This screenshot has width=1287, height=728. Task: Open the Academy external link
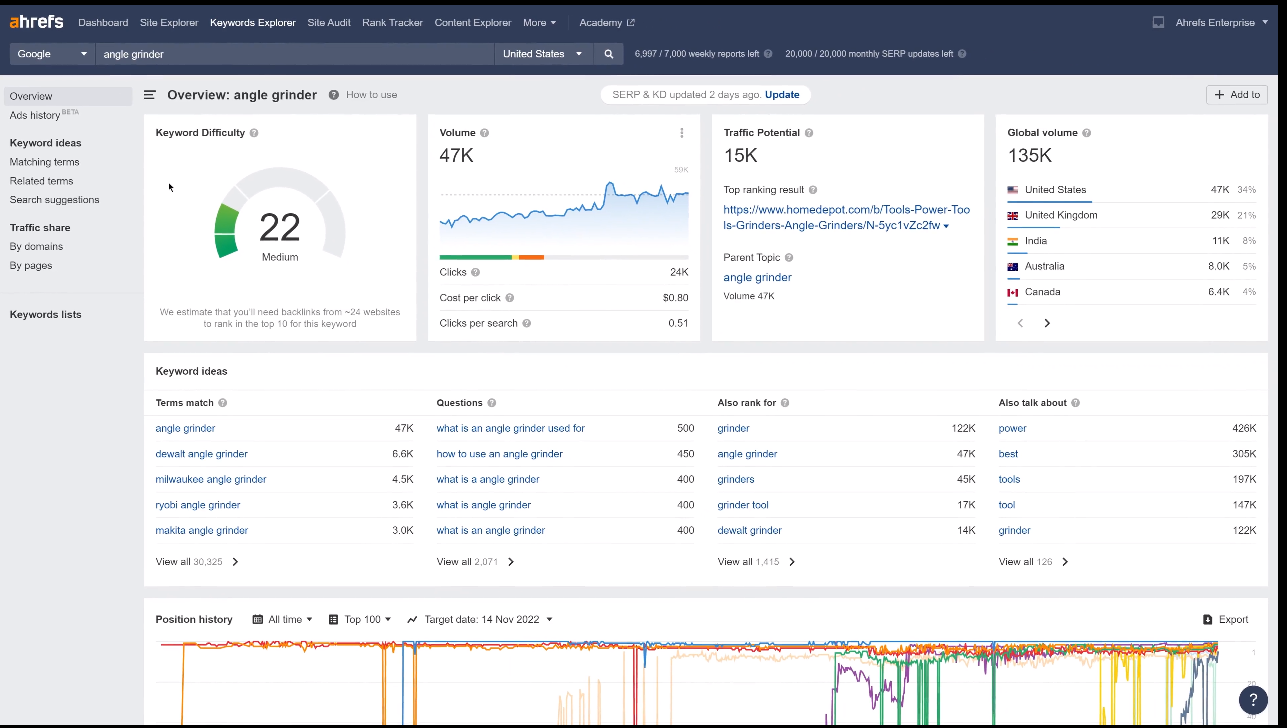606,22
